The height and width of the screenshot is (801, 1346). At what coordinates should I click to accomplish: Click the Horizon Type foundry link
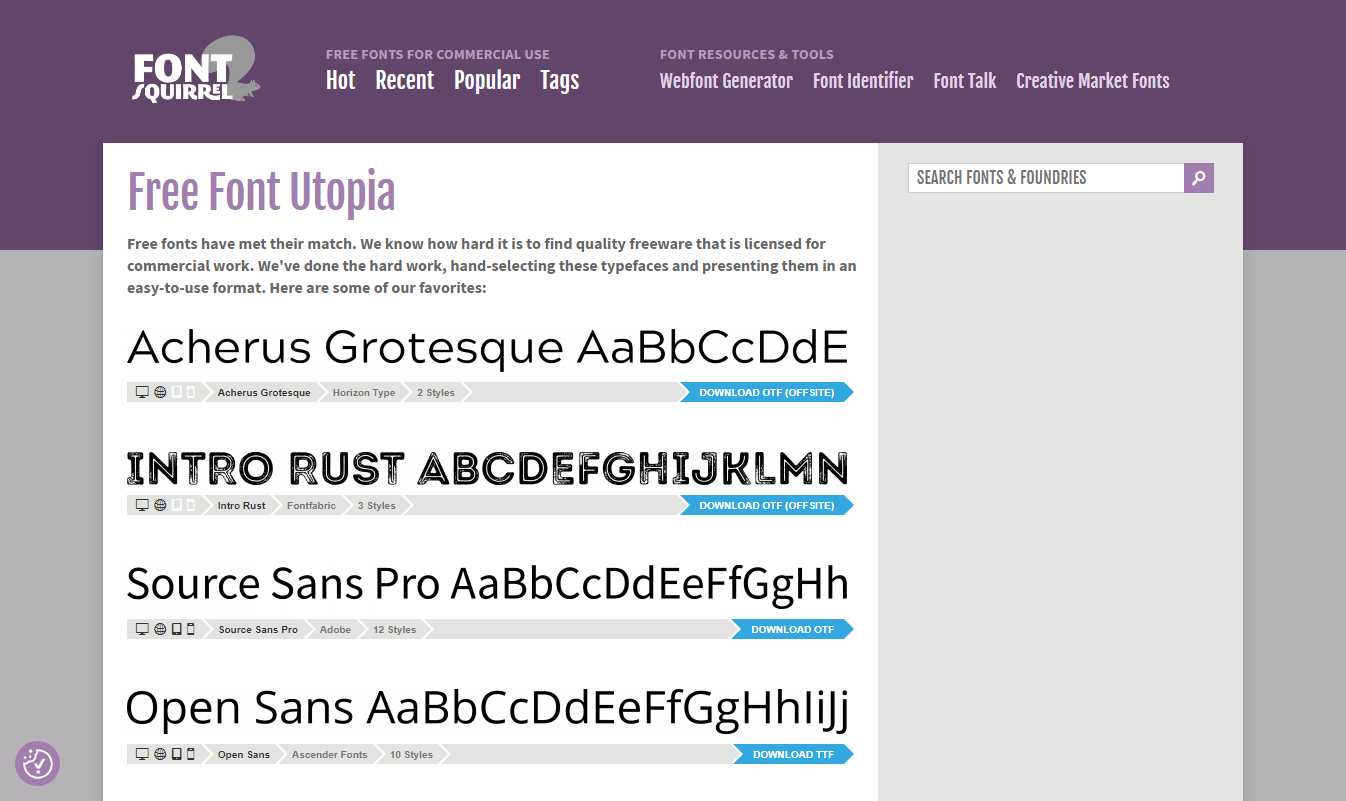[x=364, y=392]
